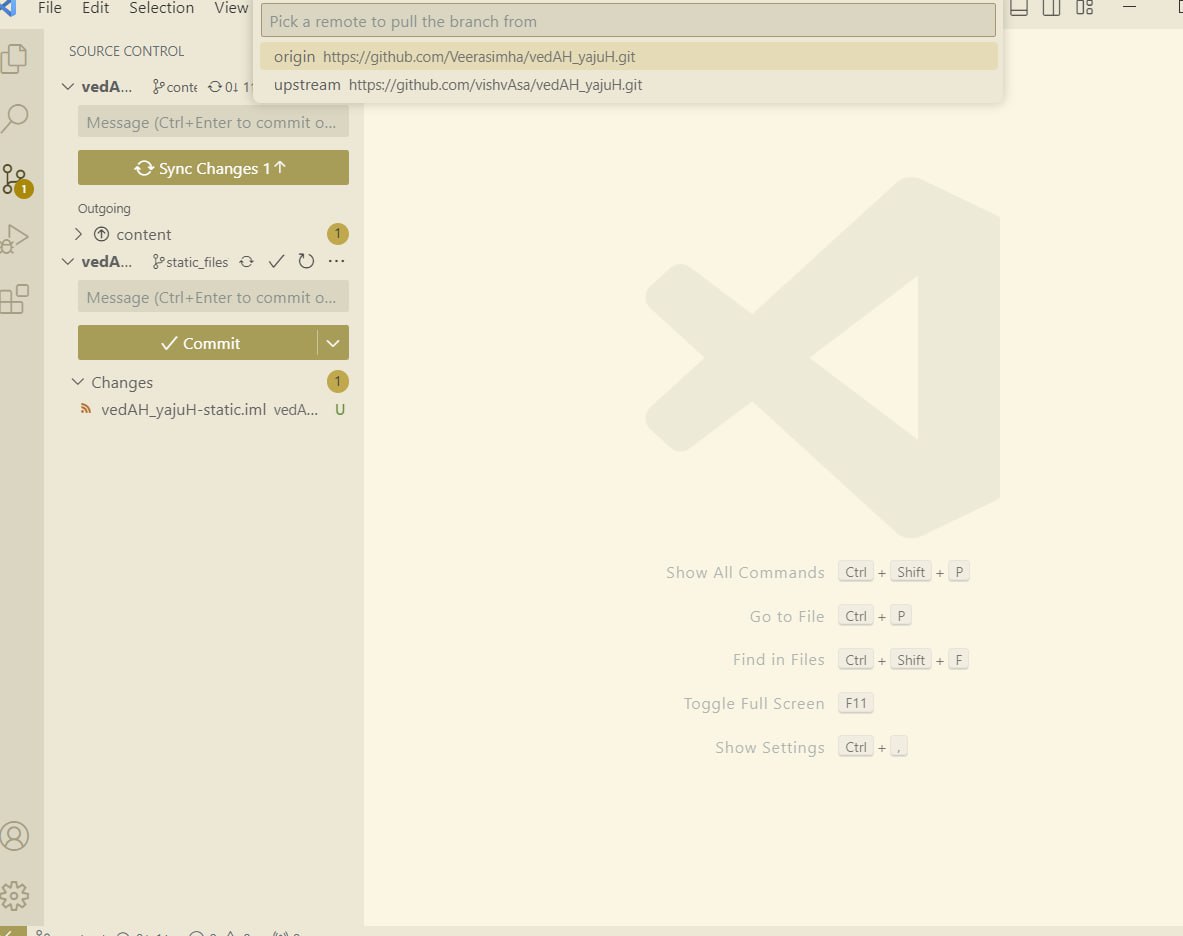Click the Sync Changes 1↑ button
This screenshot has height=936, width=1183.
click(x=214, y=167)
